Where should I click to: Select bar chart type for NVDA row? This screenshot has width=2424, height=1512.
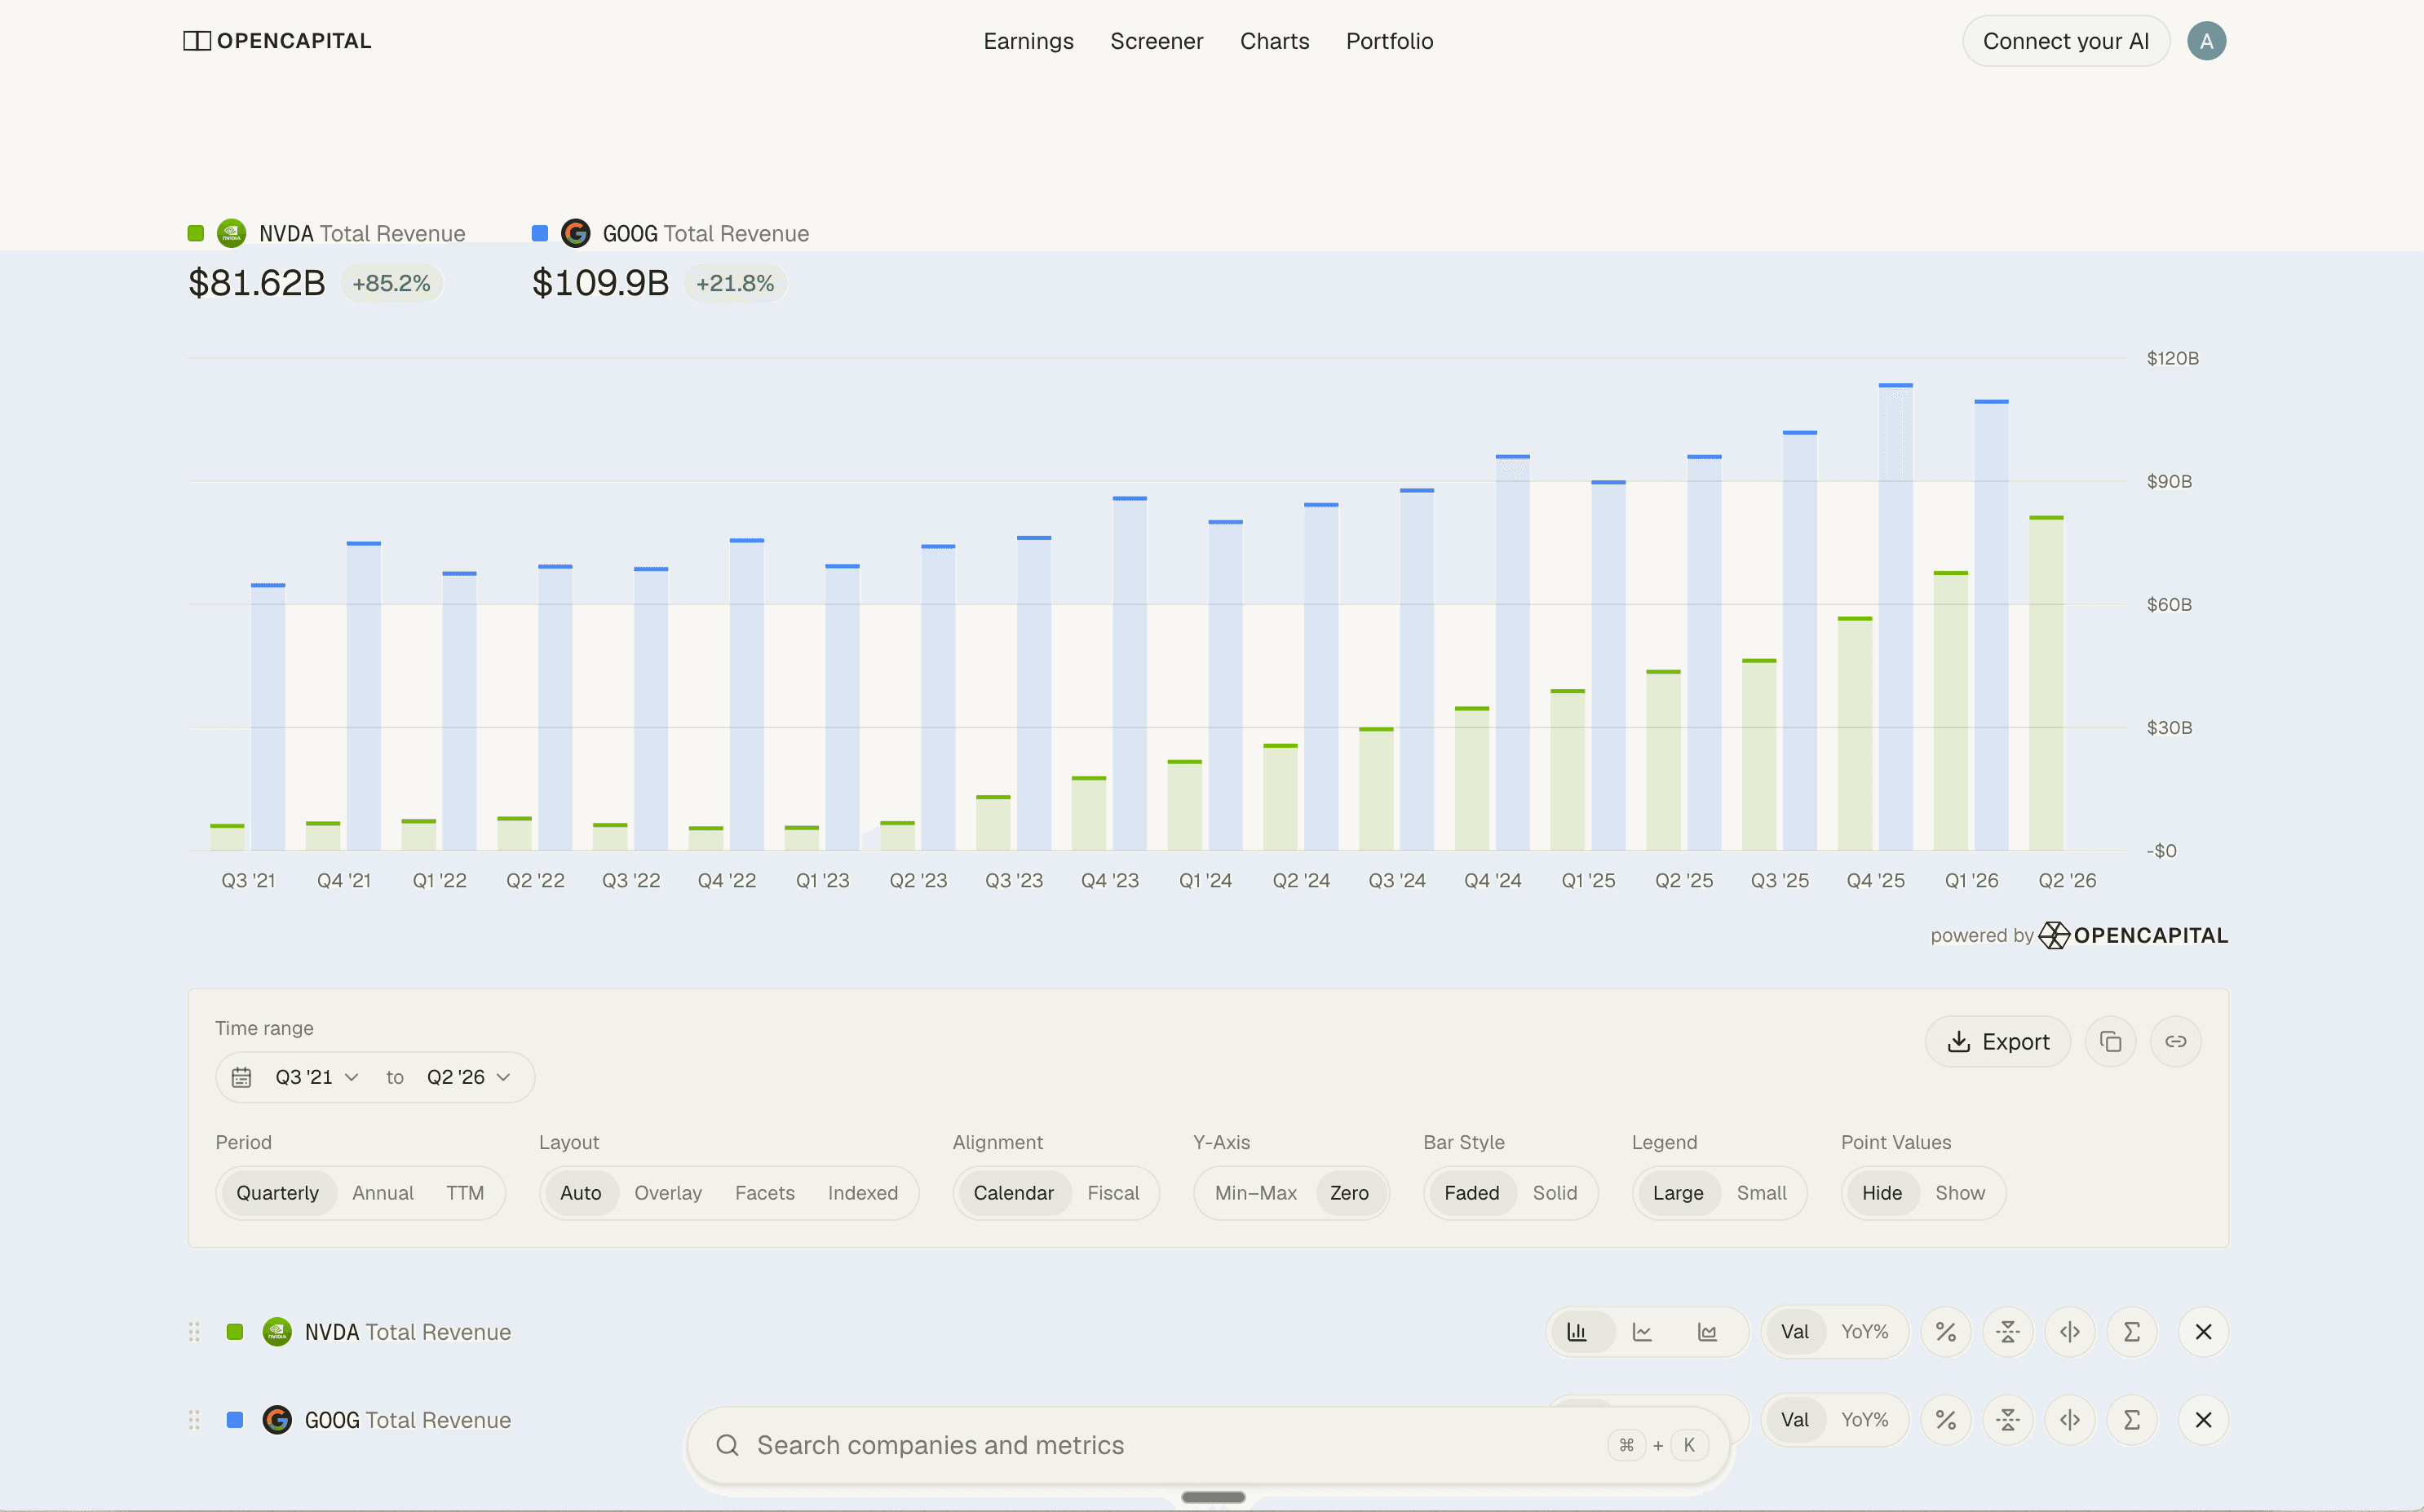[x=1577, y=1332]
